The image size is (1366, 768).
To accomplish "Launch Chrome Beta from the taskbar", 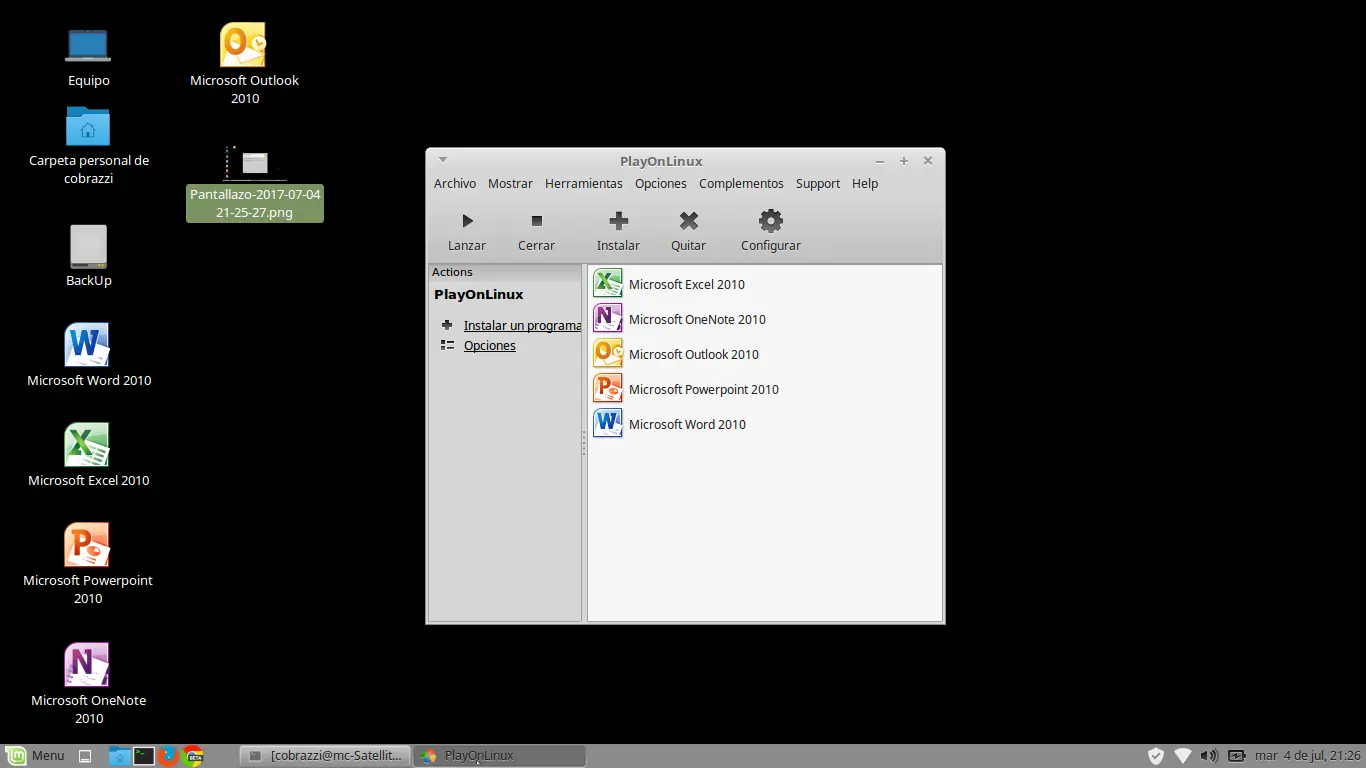I will click(x=194, y=756).
